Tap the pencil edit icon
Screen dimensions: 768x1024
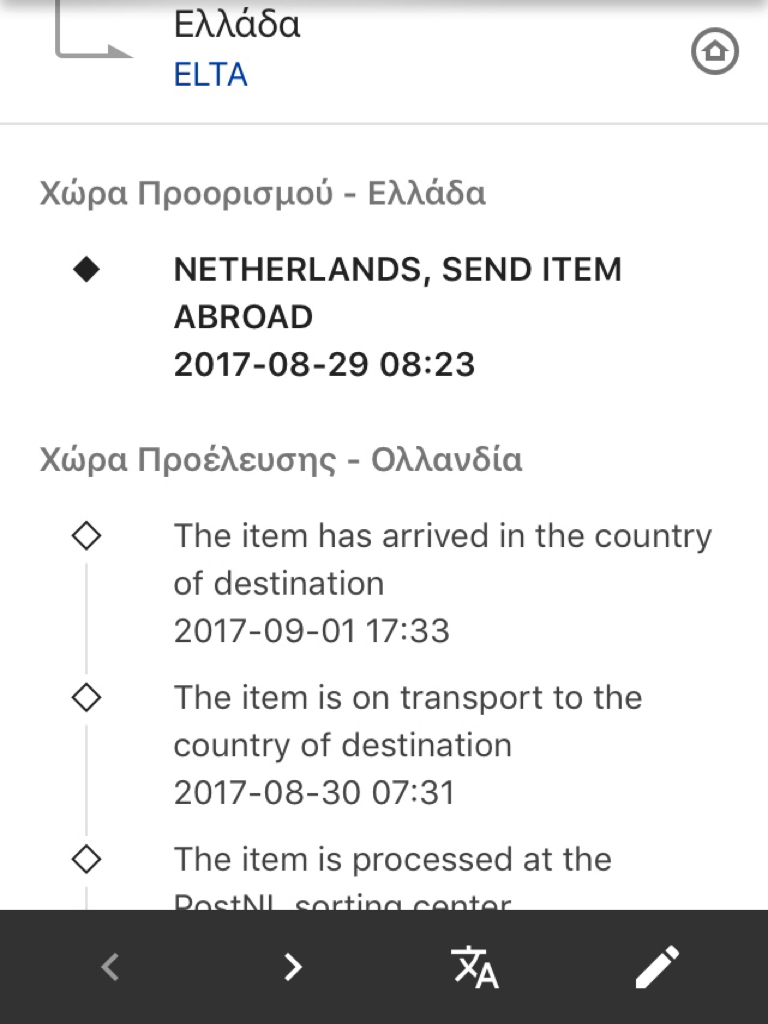tap(658, 967)
